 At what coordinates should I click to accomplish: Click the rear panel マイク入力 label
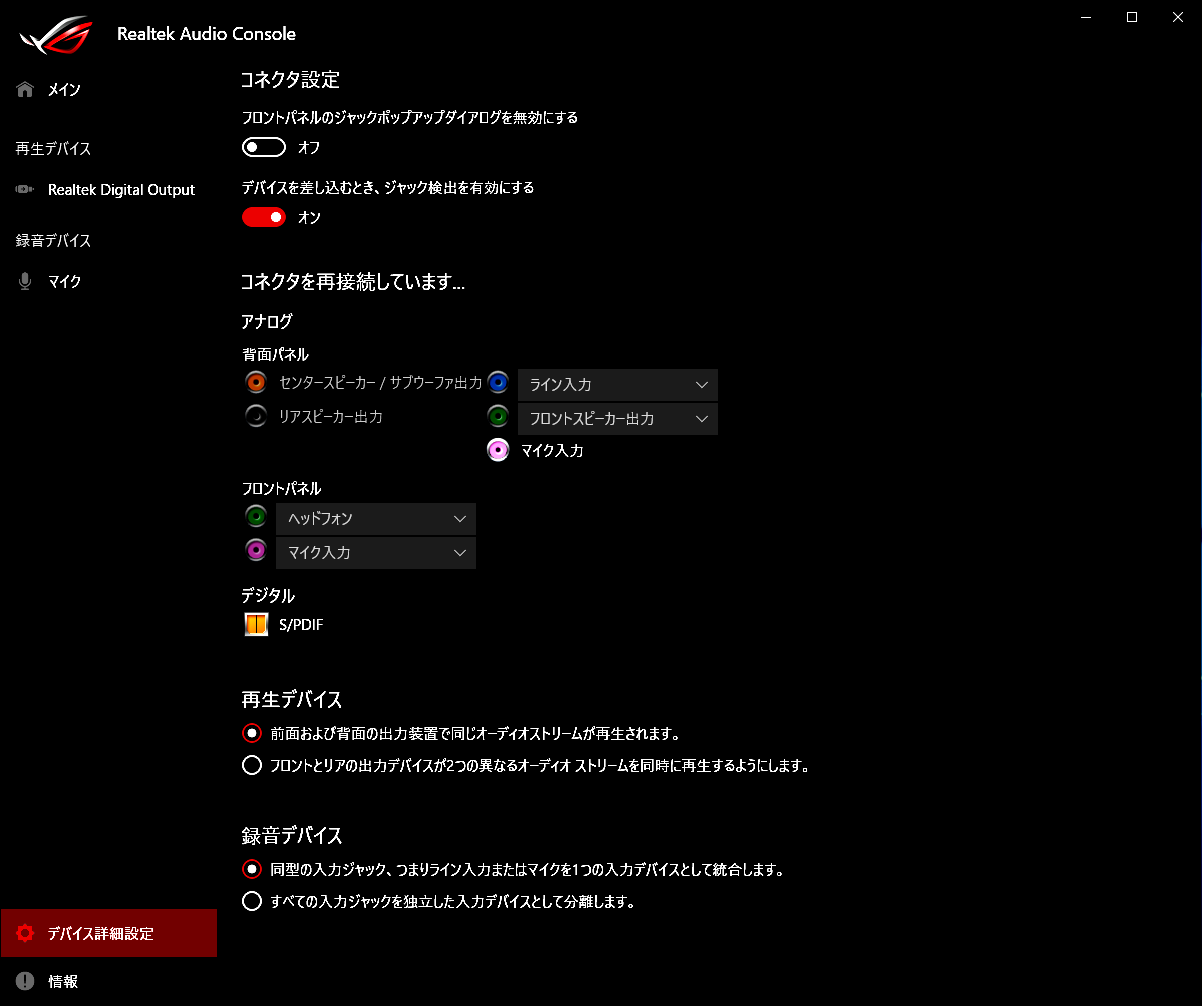tap(552, 451)
